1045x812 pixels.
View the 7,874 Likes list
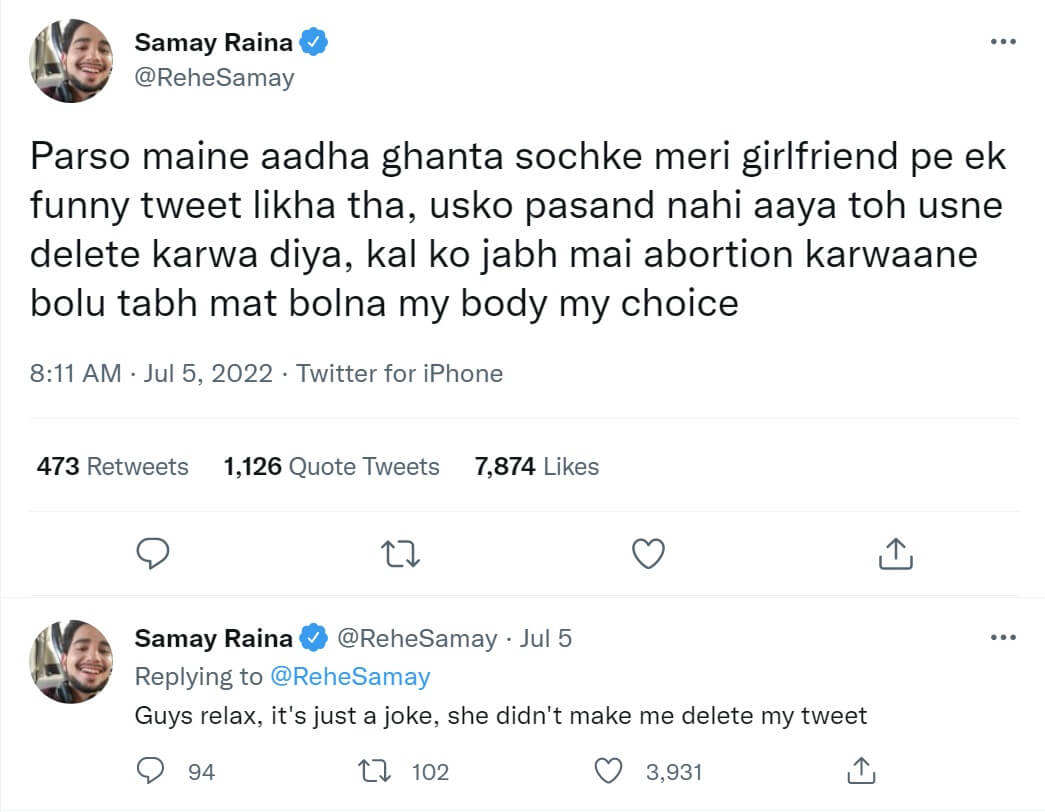(x=536, y=466)
